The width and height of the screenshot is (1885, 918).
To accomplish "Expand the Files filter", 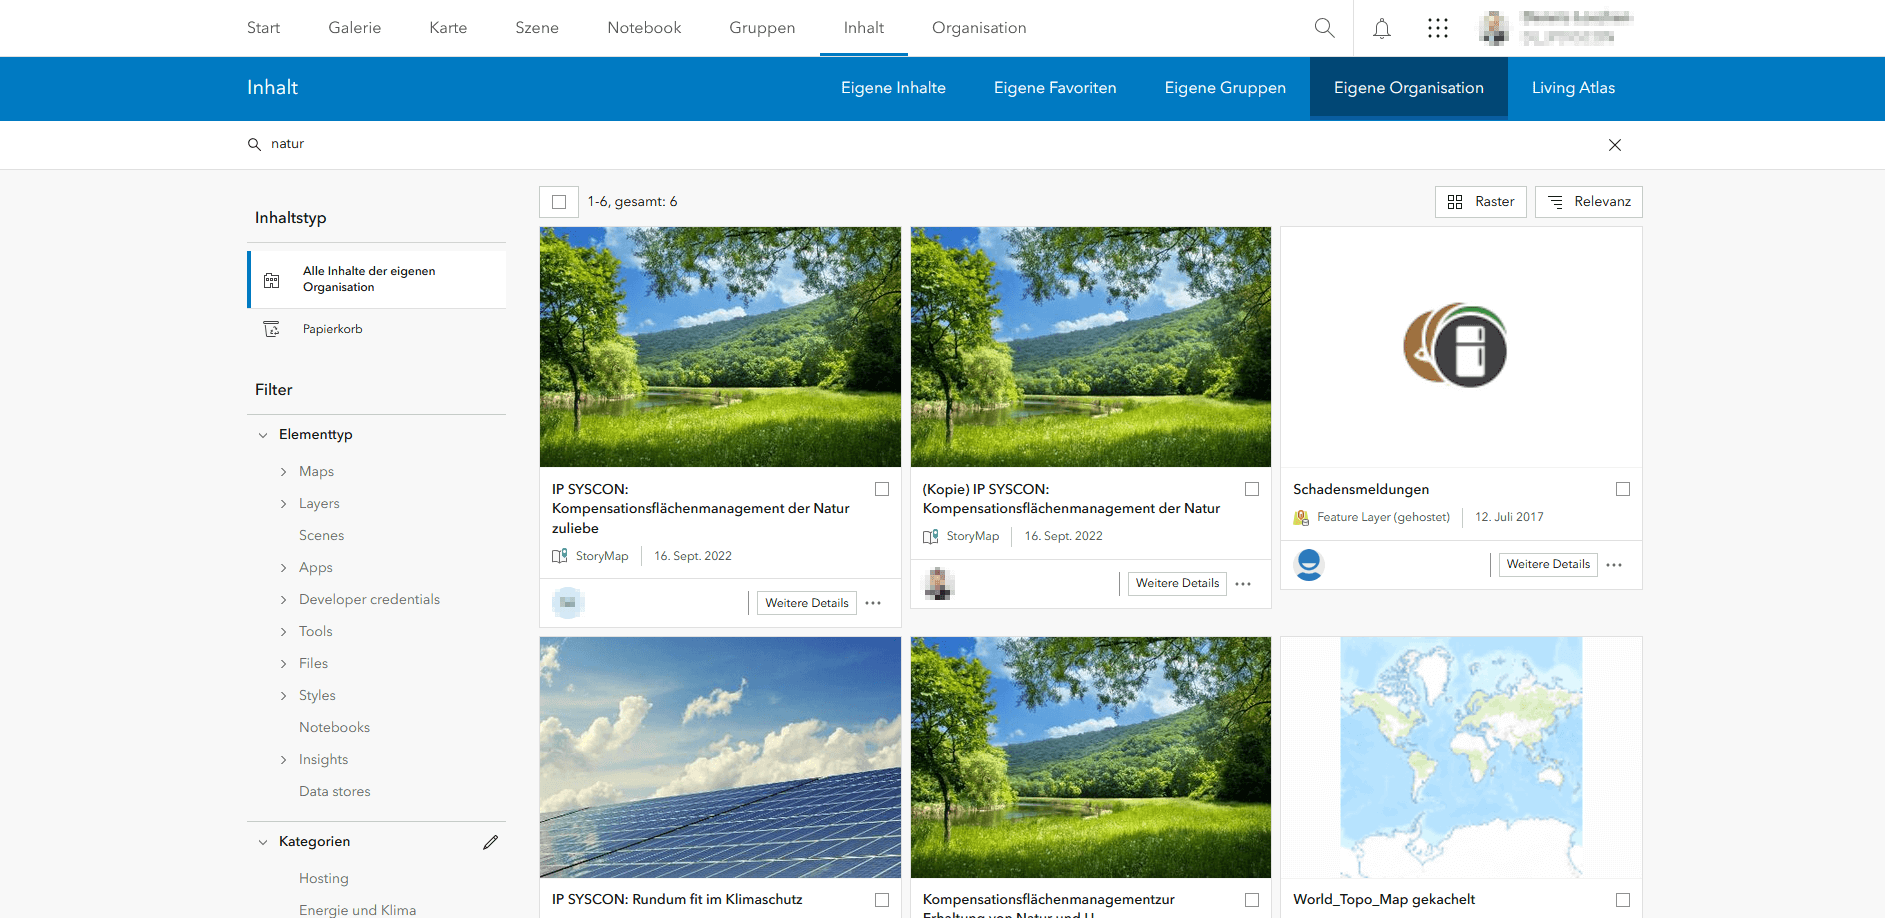I will [284, 664].
